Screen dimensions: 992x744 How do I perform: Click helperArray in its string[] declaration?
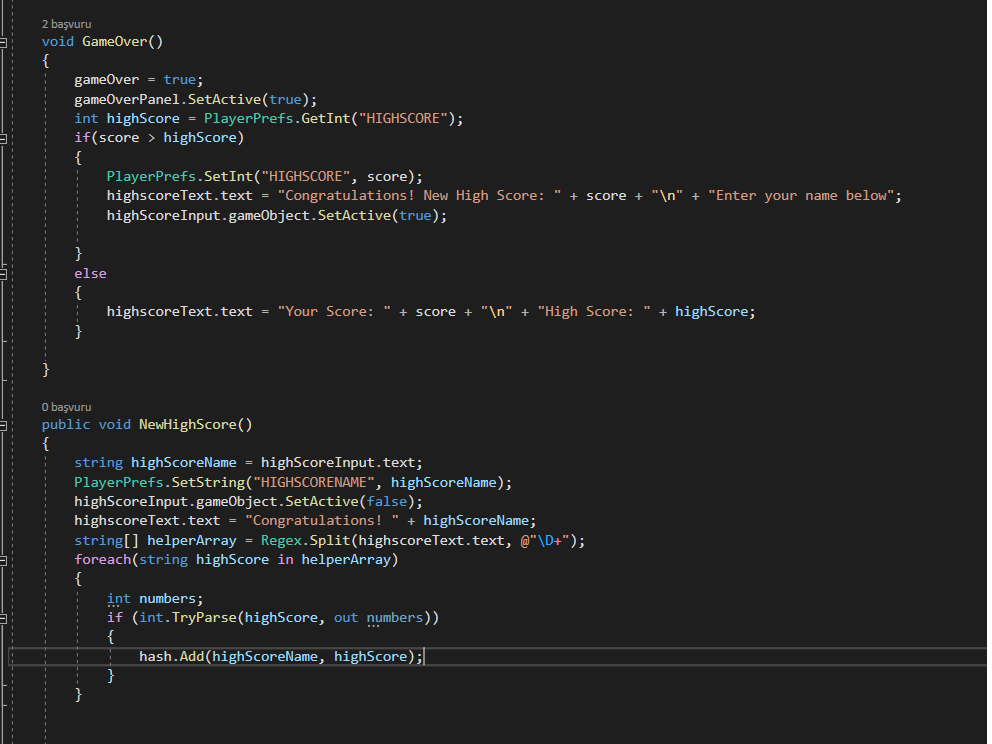(x=192, y=541)
